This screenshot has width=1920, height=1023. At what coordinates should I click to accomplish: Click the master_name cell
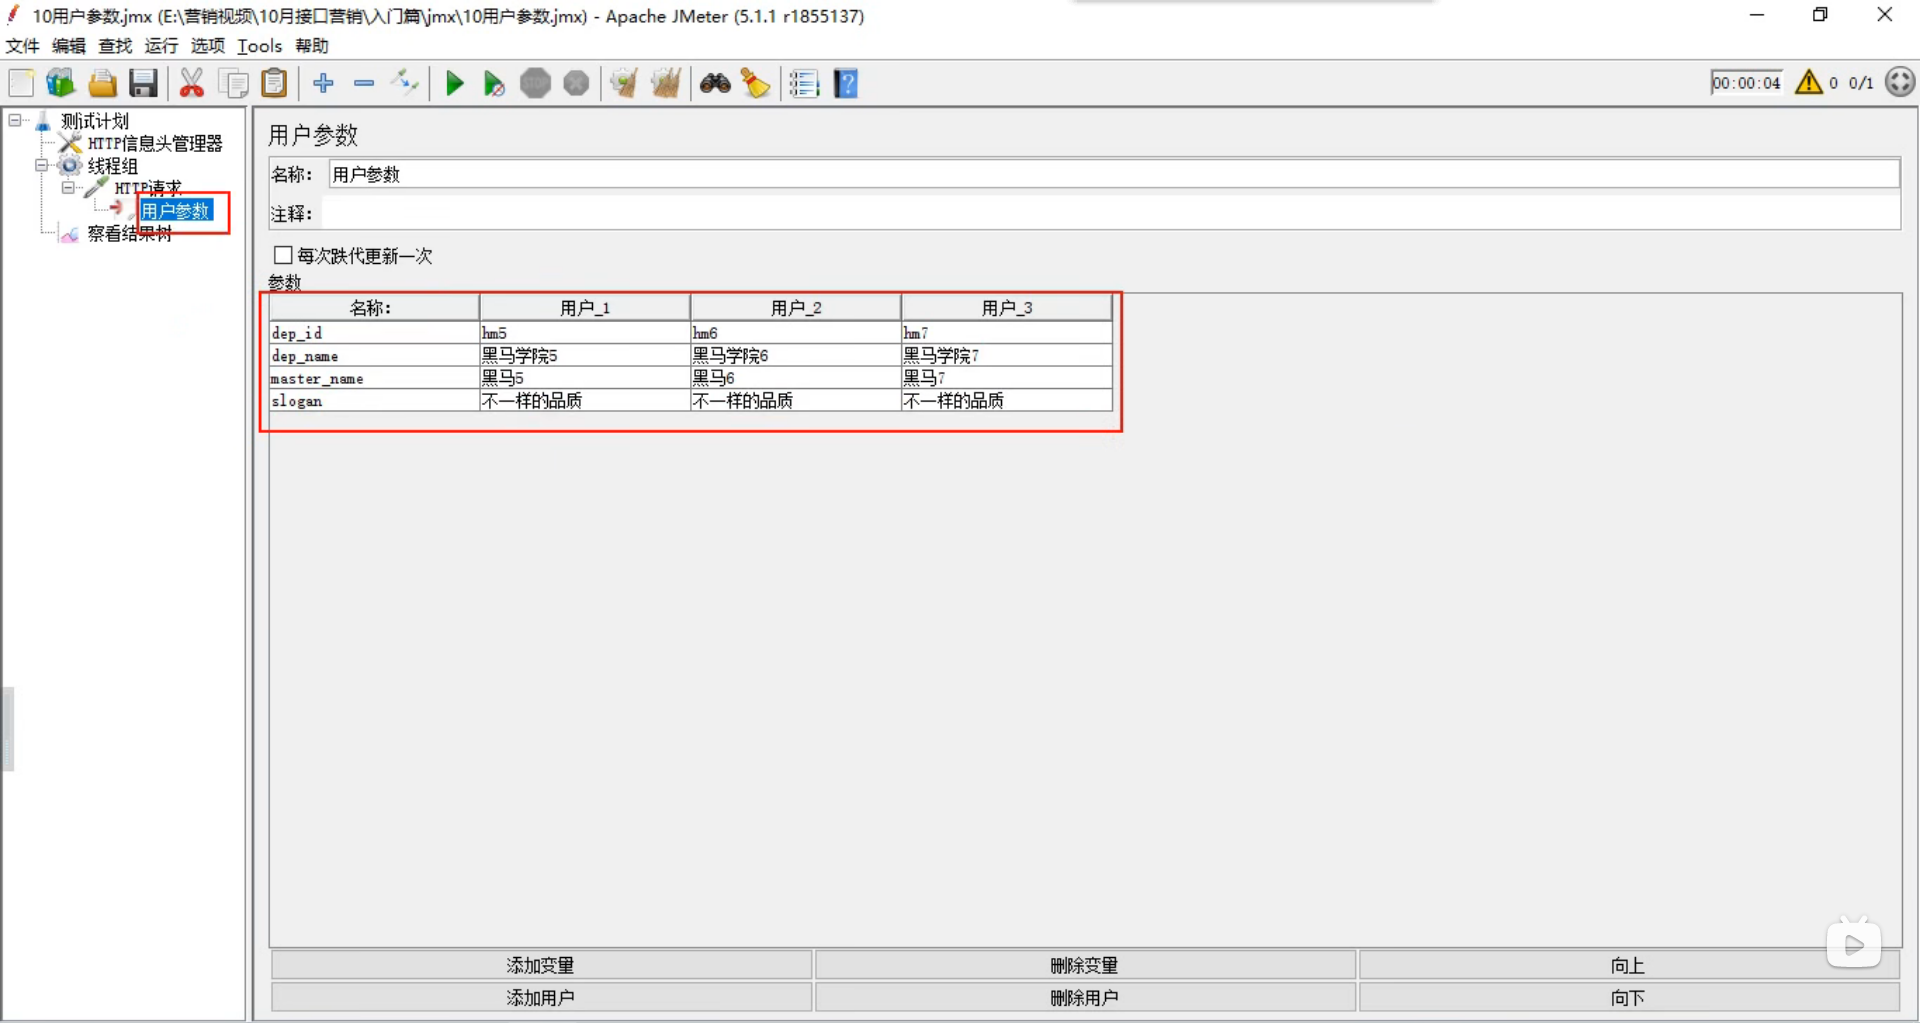point(374,378)
